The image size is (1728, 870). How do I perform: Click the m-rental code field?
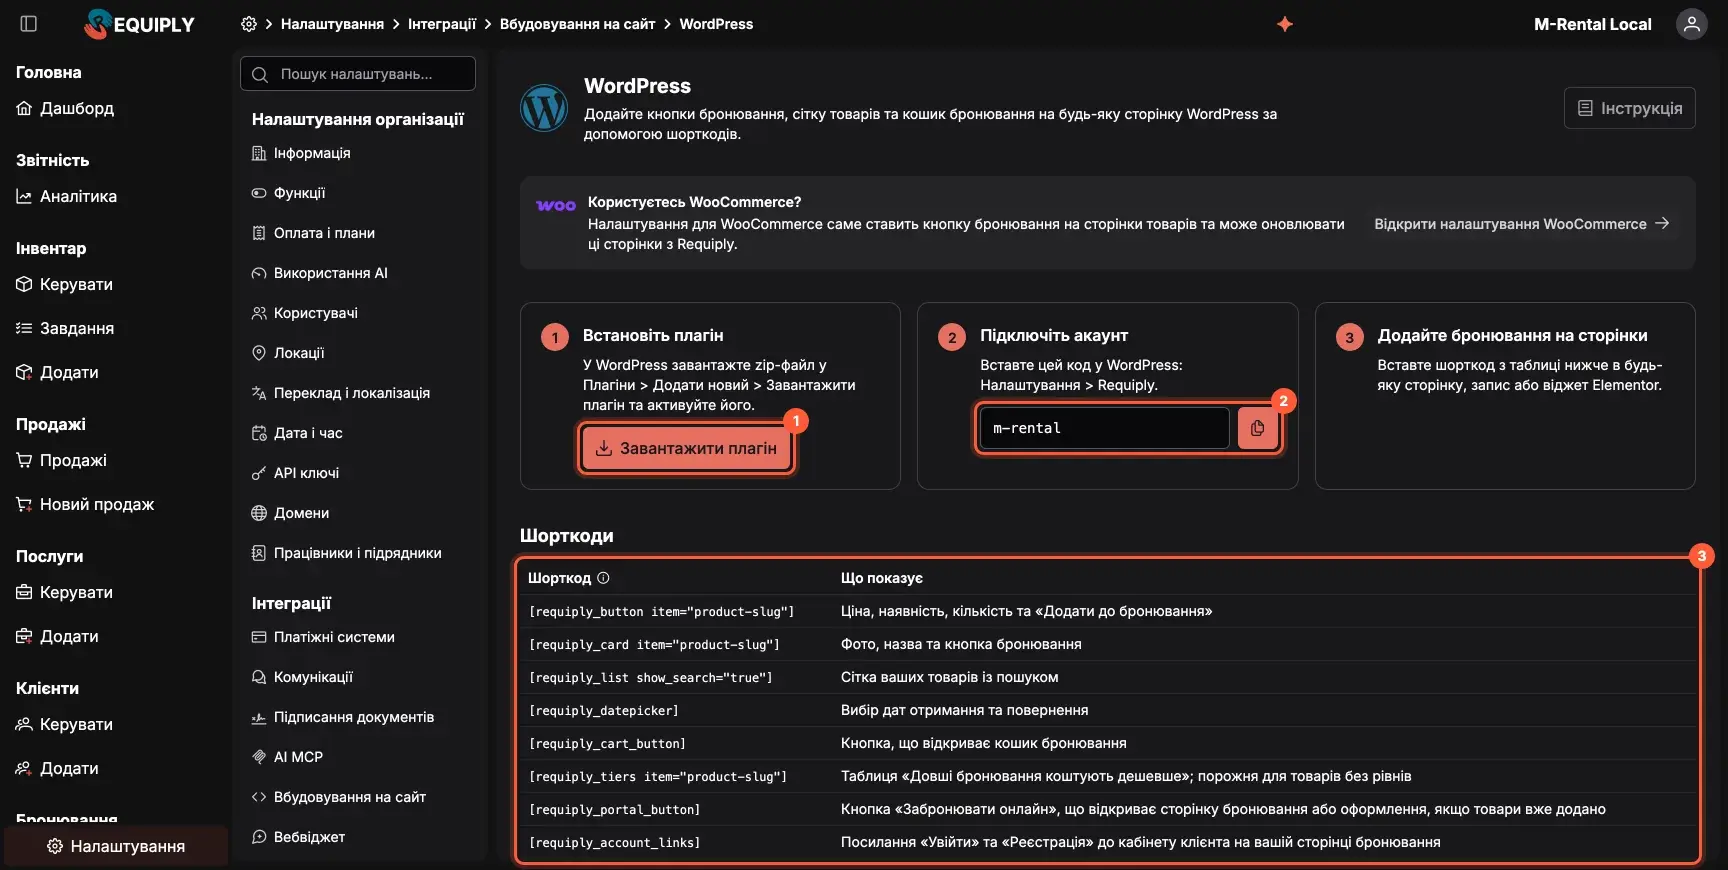point(1104,428)
